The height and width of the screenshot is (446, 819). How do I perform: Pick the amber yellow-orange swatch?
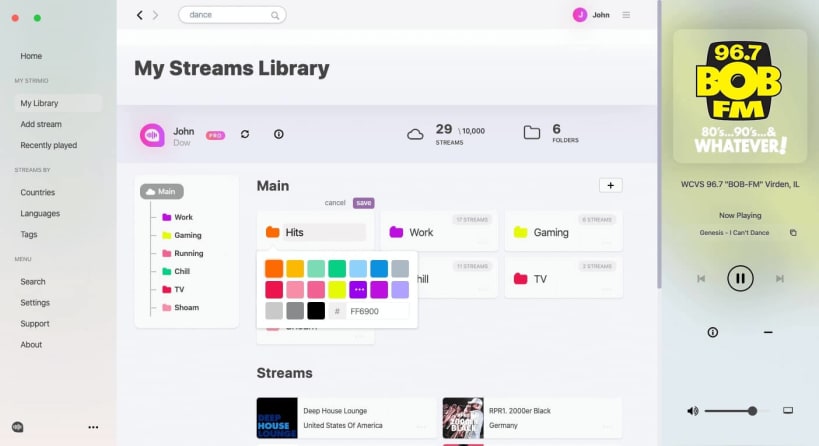point(295,268)
